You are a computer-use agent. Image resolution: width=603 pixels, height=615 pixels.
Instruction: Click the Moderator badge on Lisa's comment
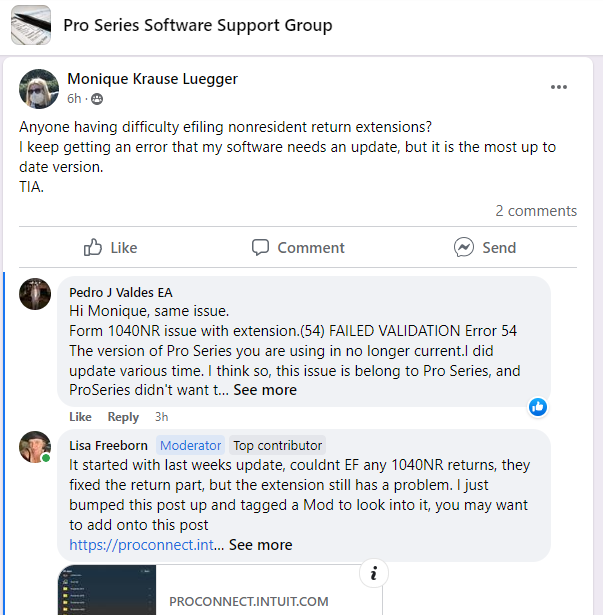pyautogui.click(x=191, y=446)
